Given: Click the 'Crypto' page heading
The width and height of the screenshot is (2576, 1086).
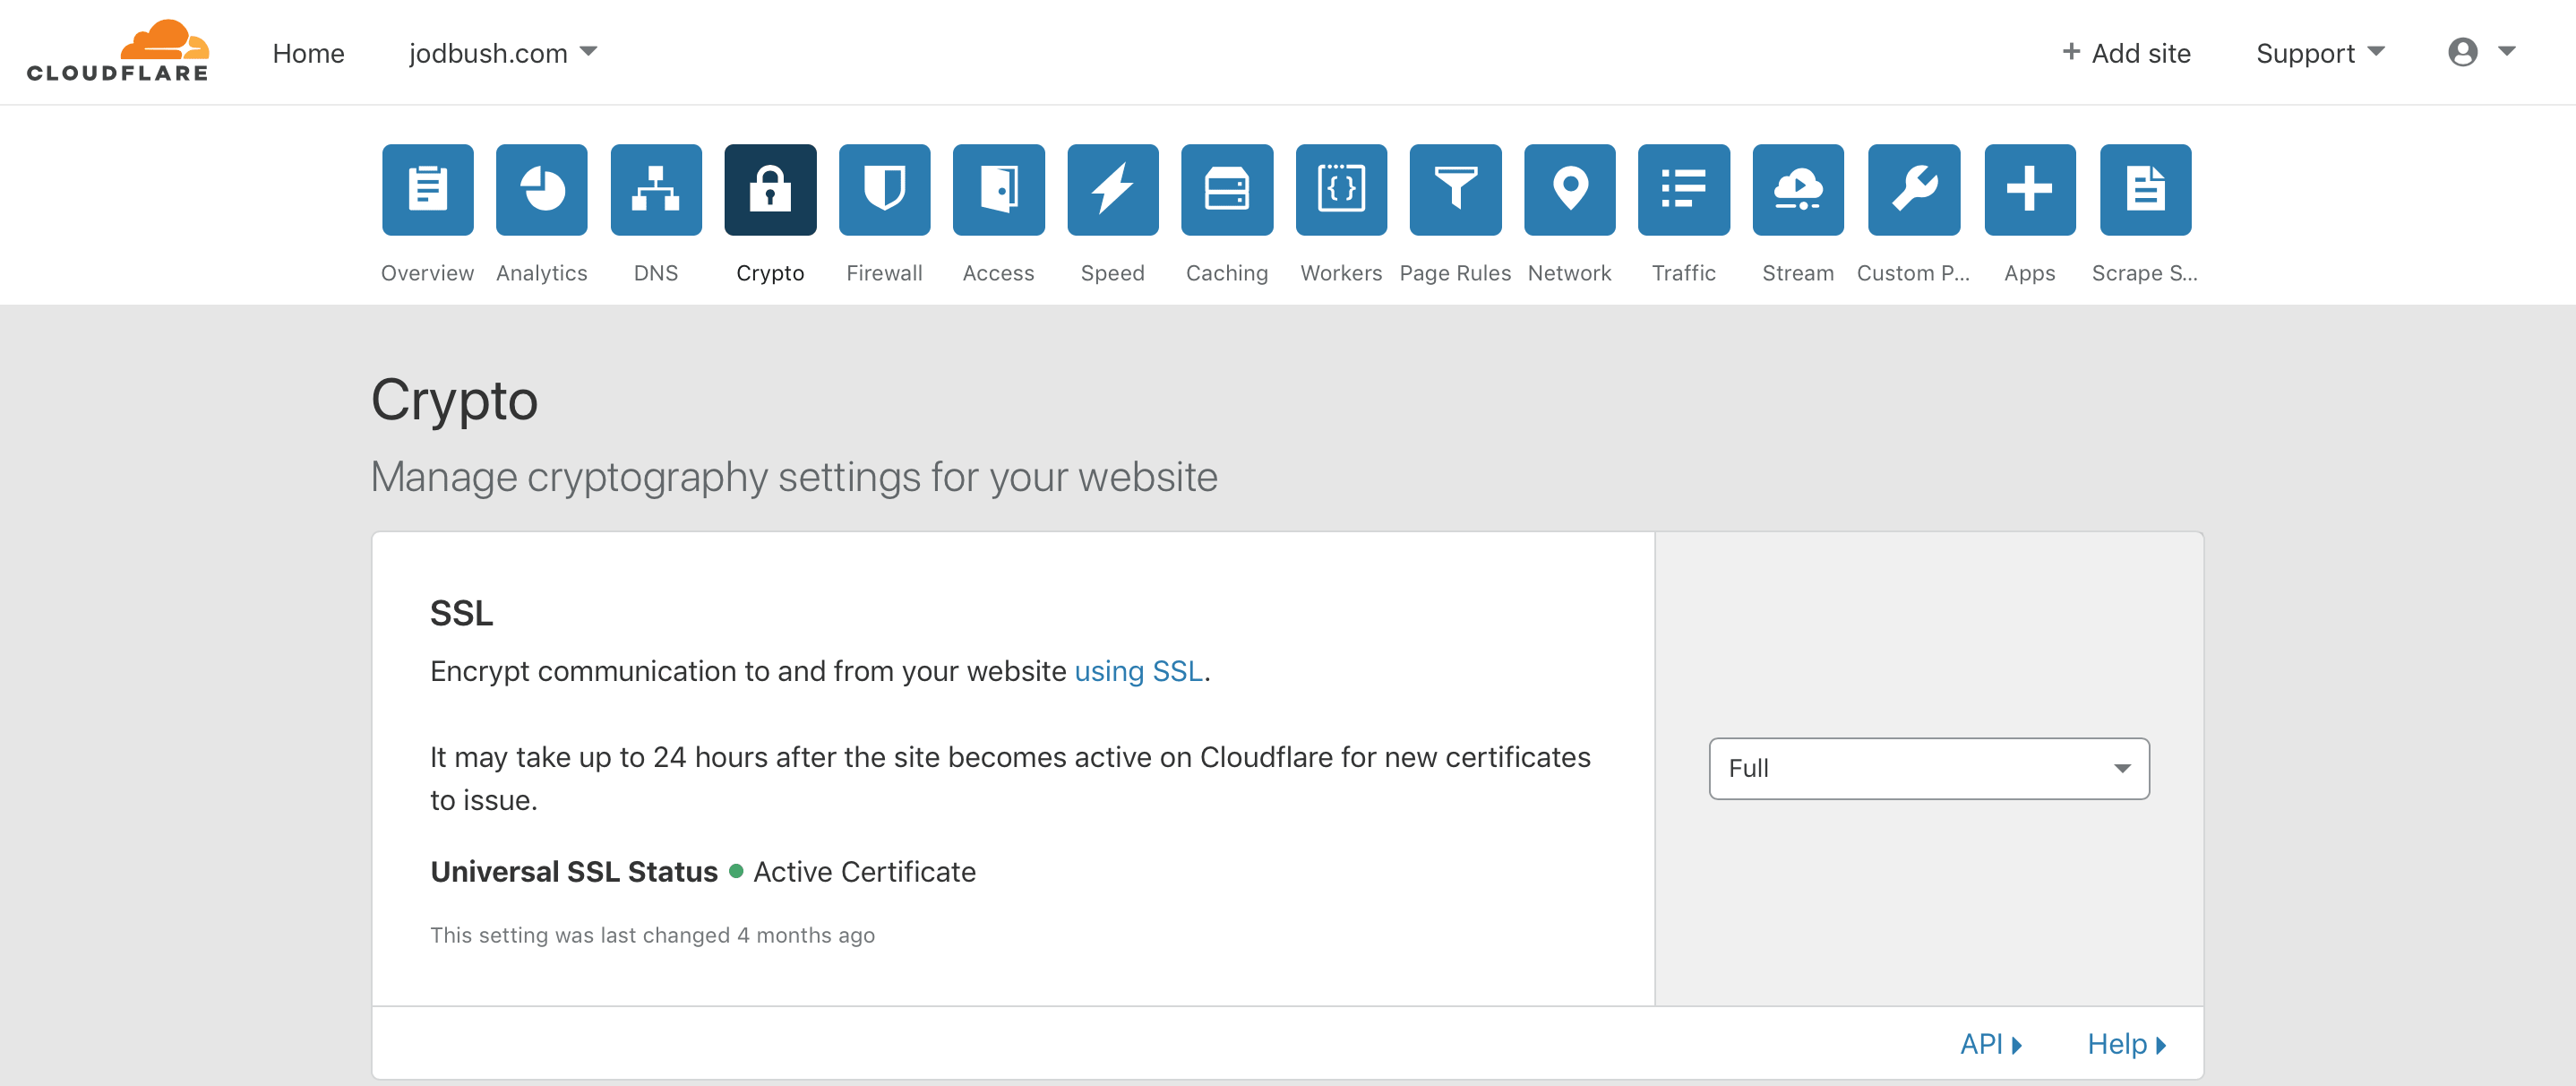Looking at the screenshot, I should (454, 401).
